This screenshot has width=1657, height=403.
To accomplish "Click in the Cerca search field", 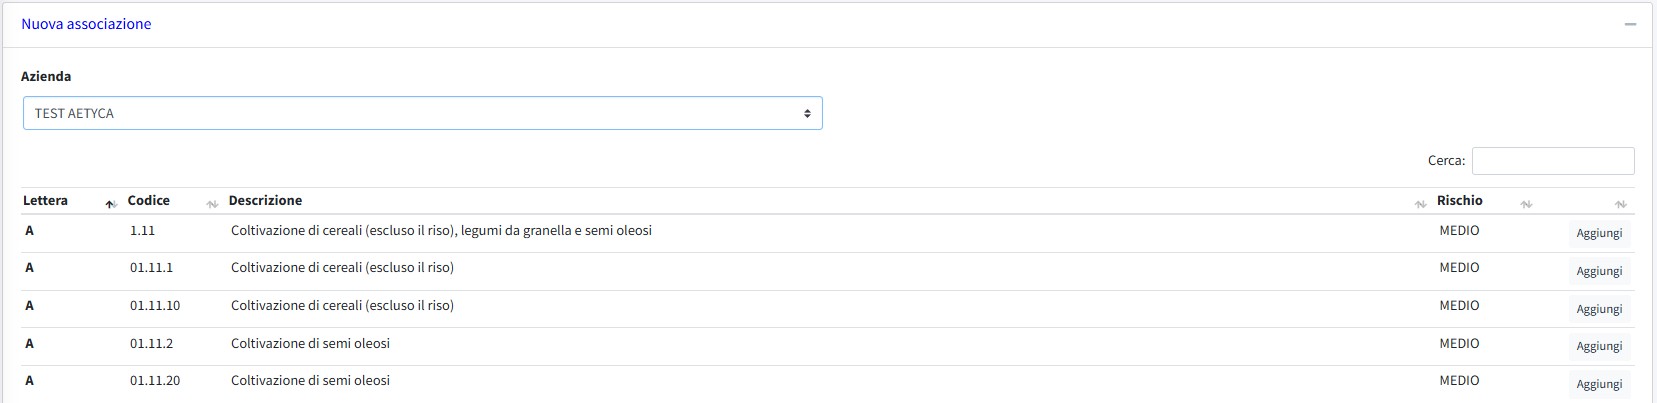I will (x=1552, y=160).
